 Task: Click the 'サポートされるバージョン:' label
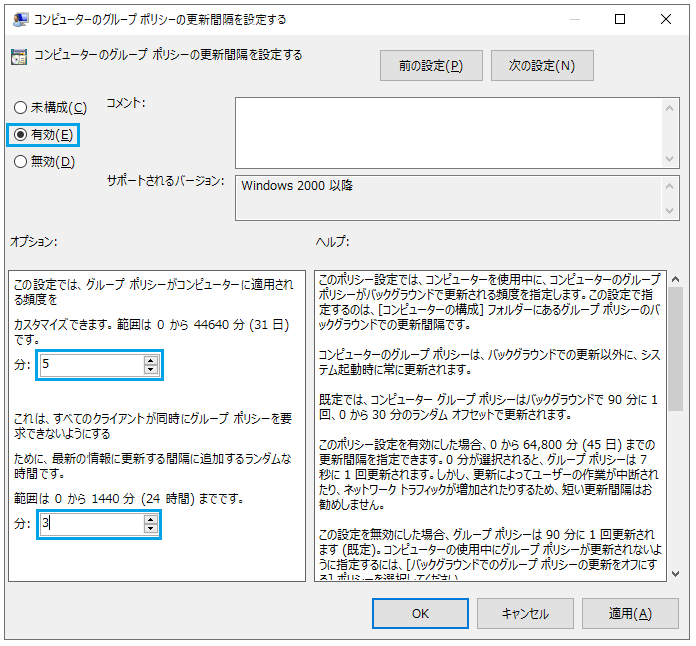(x=166, y=181)
